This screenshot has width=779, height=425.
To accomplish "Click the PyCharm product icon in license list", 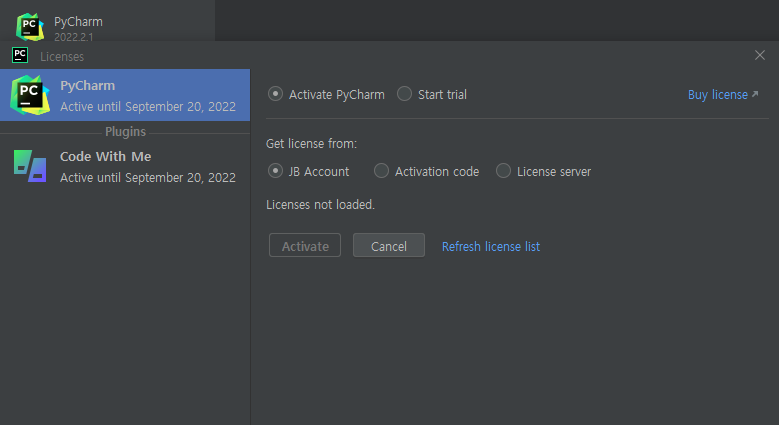I will (30, 95).
